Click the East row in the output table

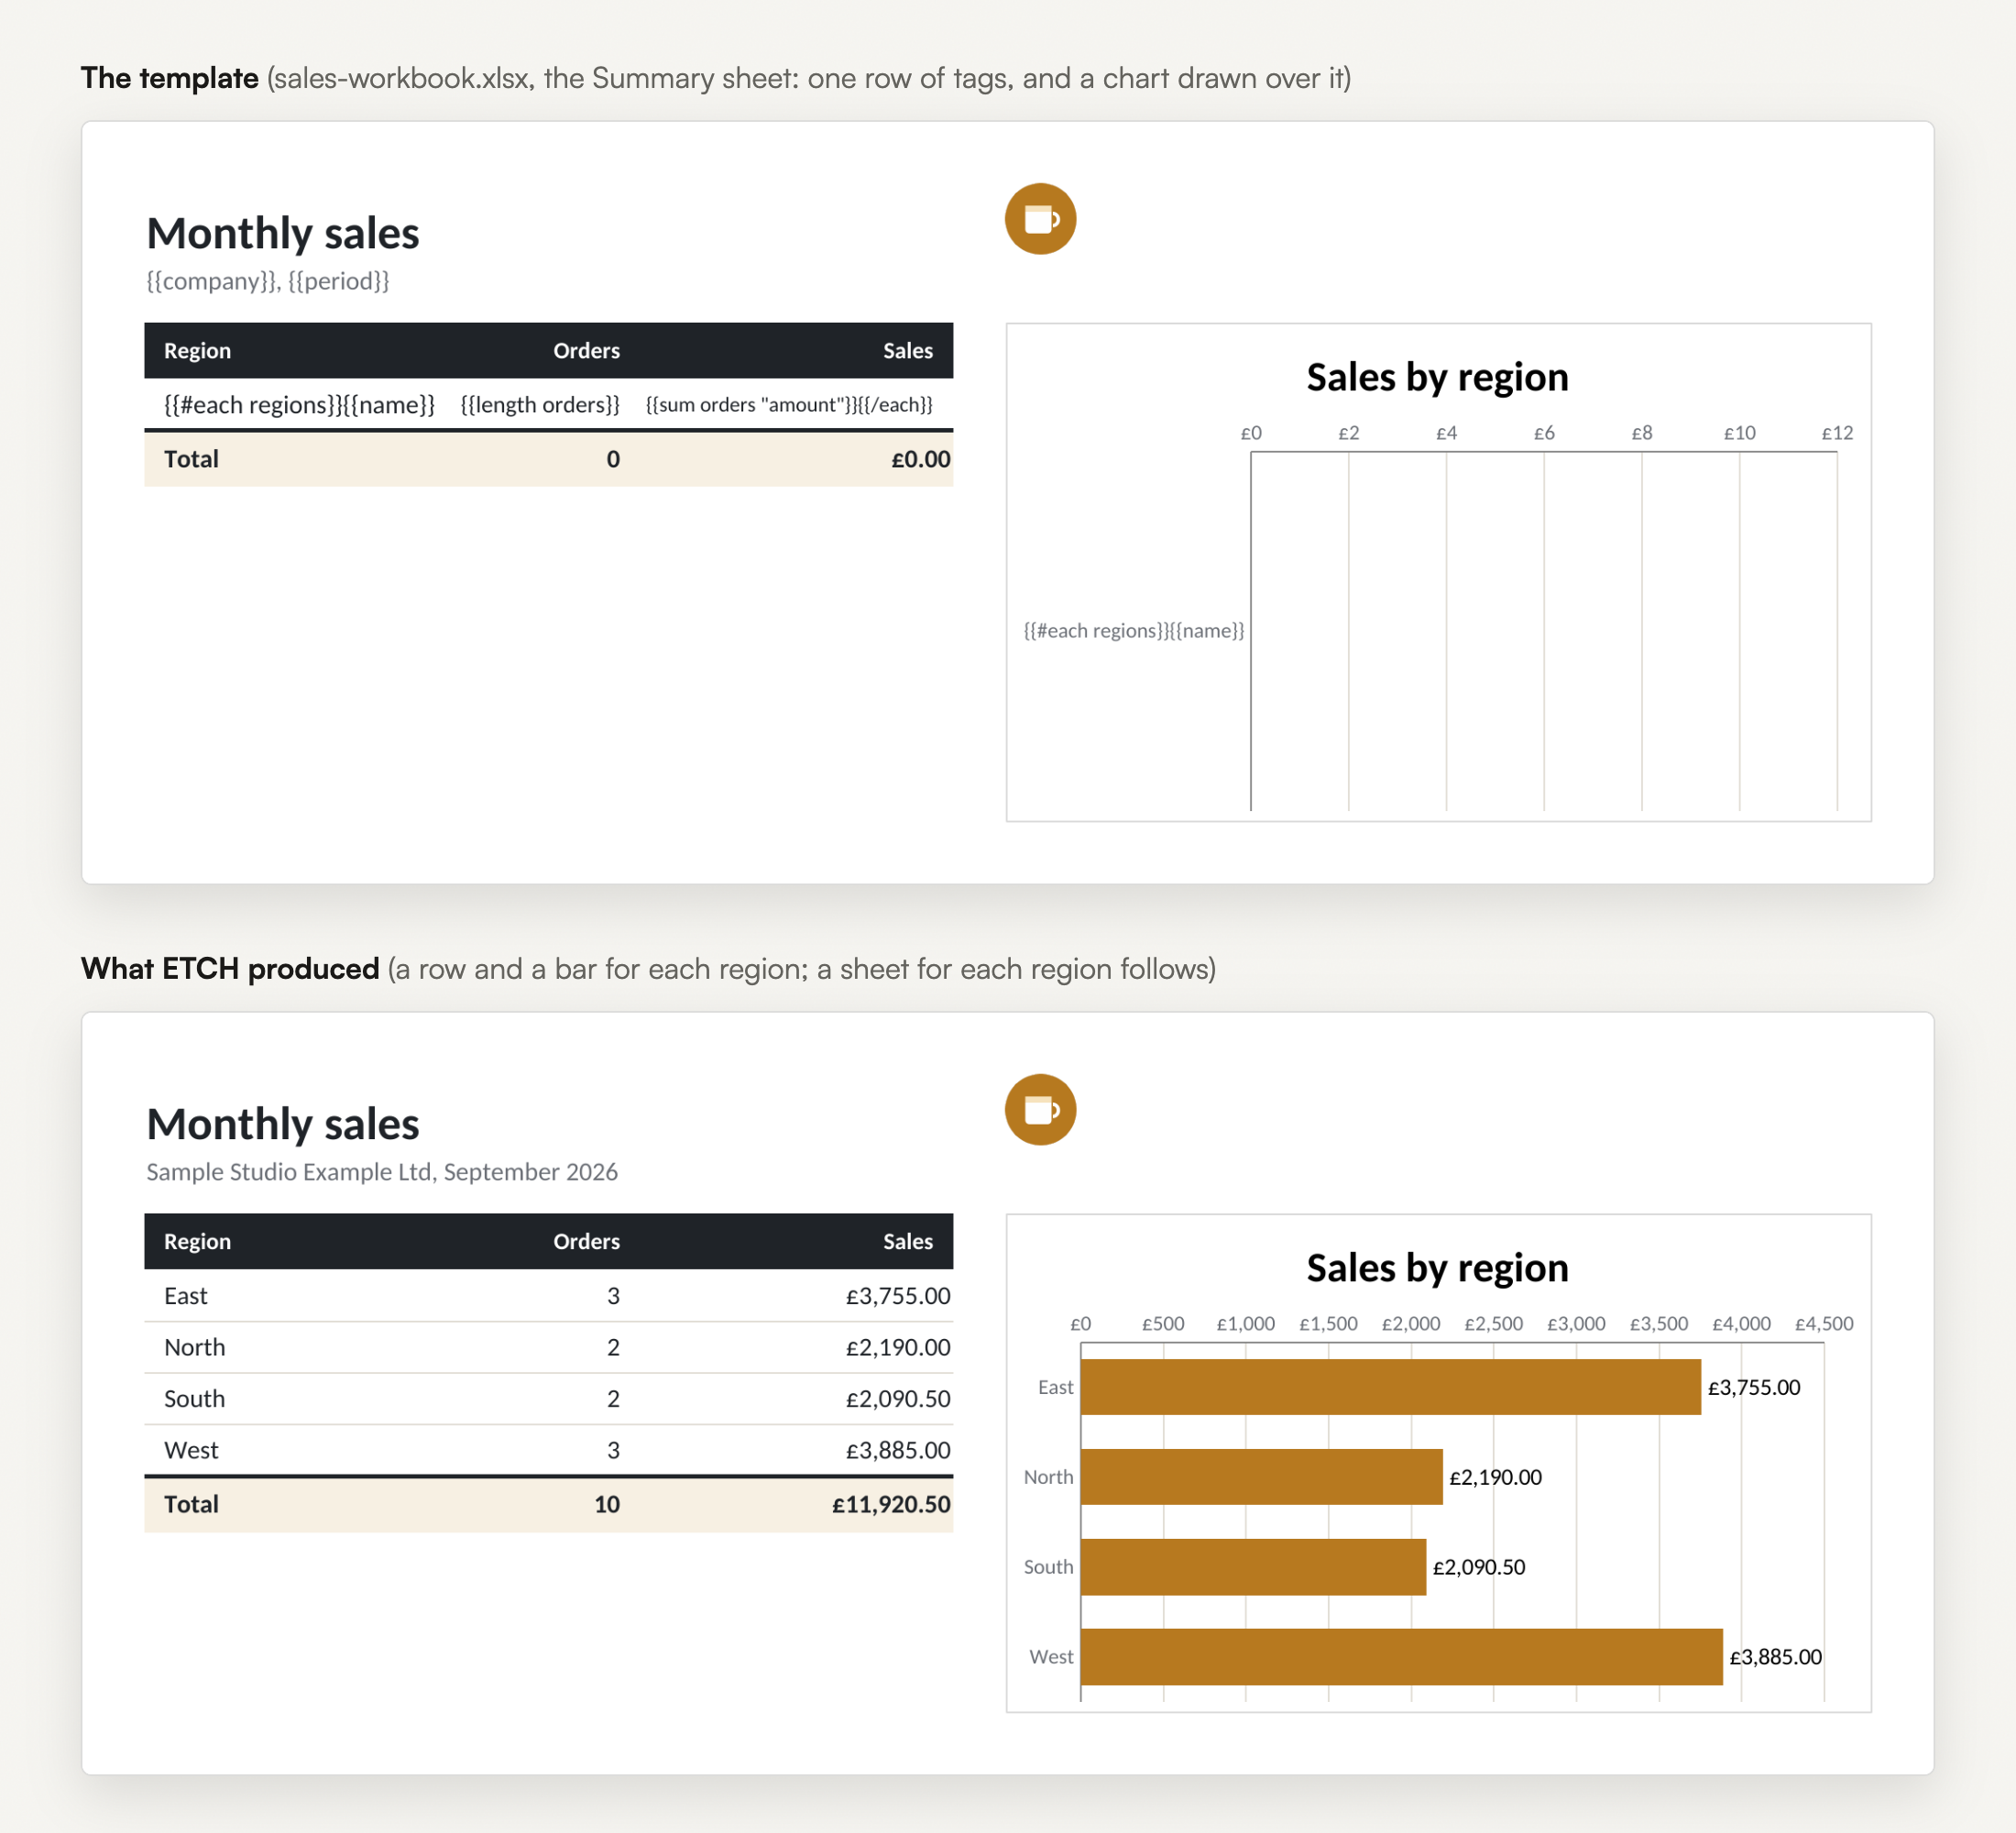click(548, 1296)
